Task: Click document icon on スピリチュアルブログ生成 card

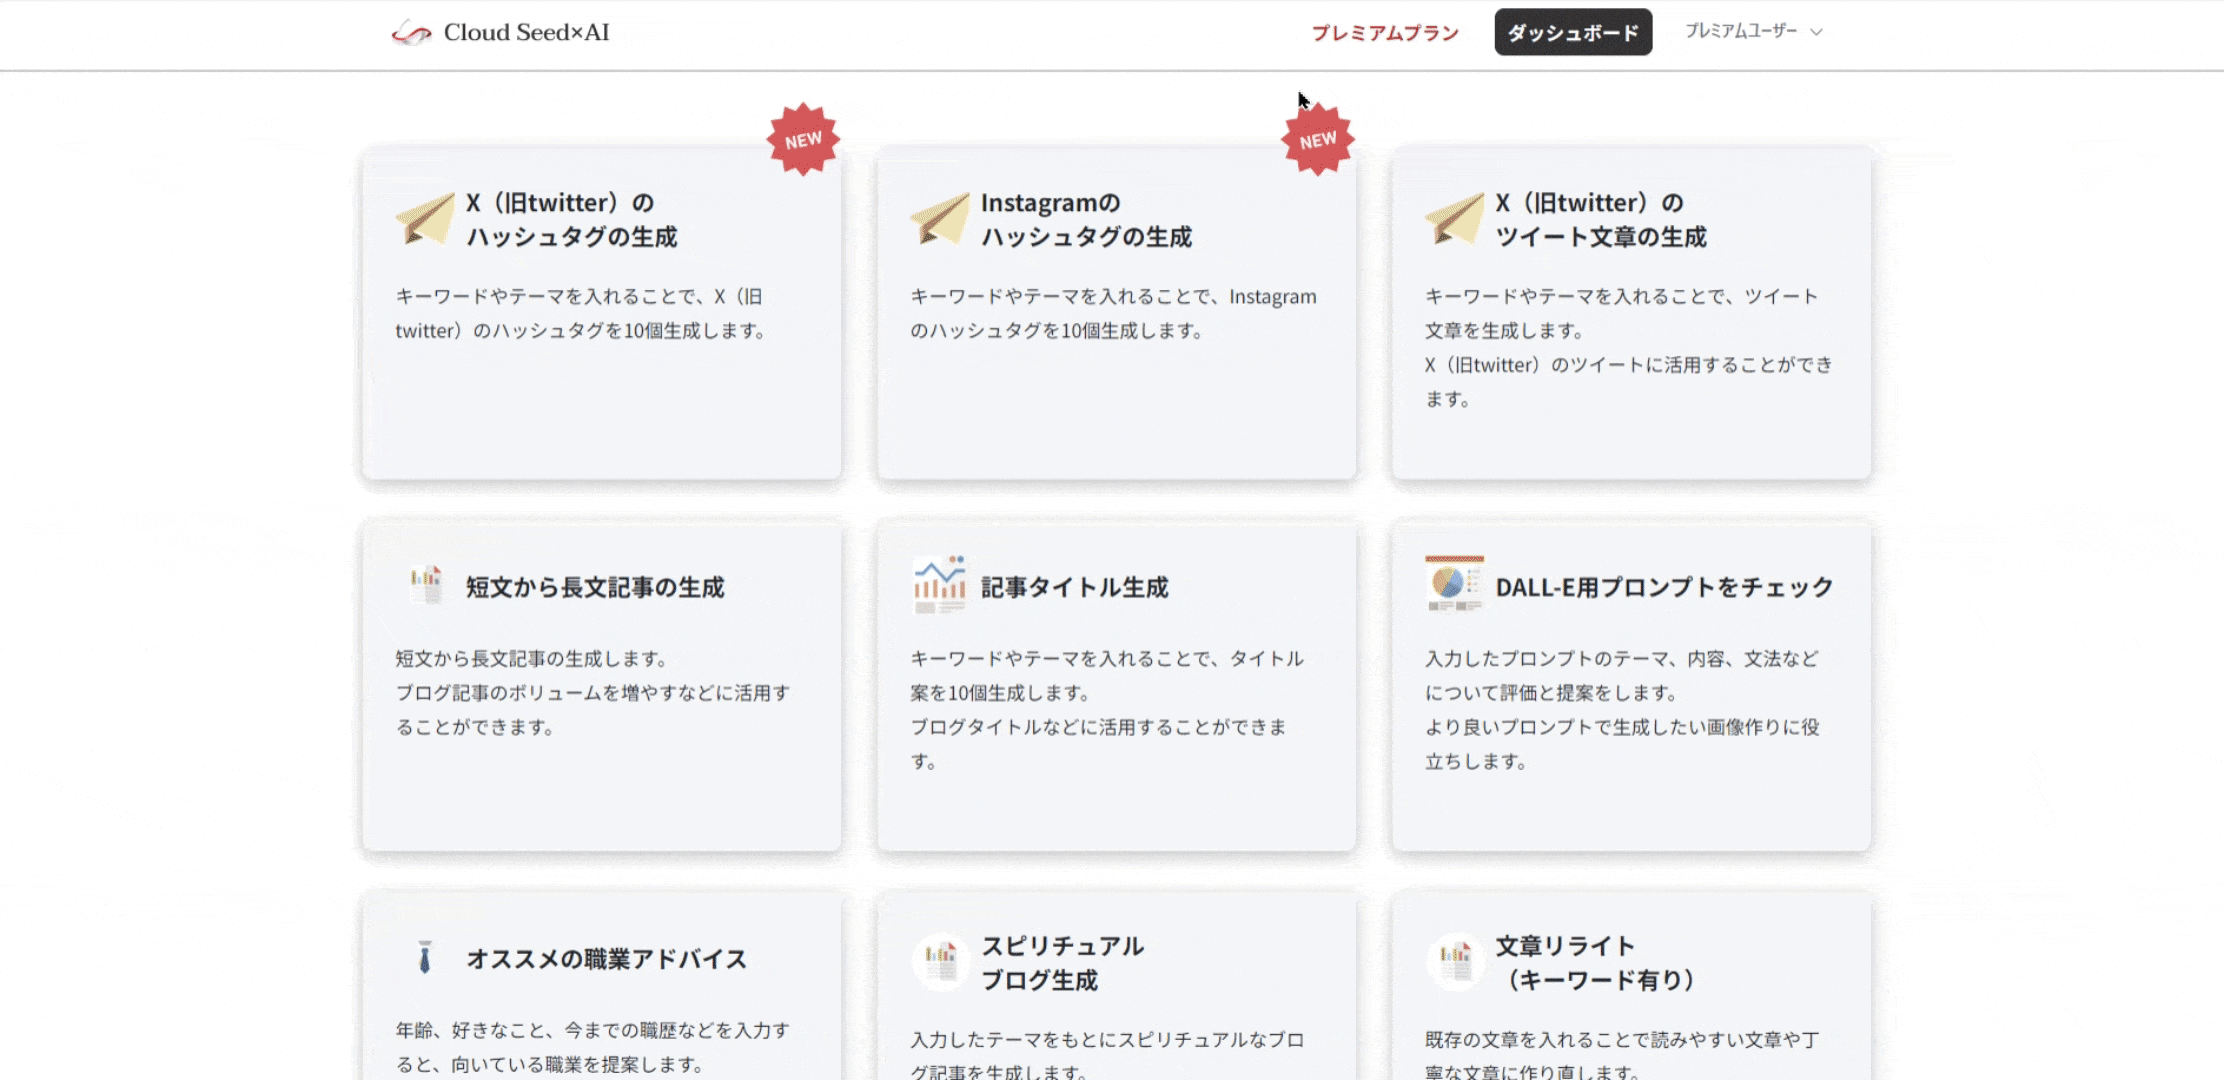Action: pyautogui.click(x=940, y=961)
